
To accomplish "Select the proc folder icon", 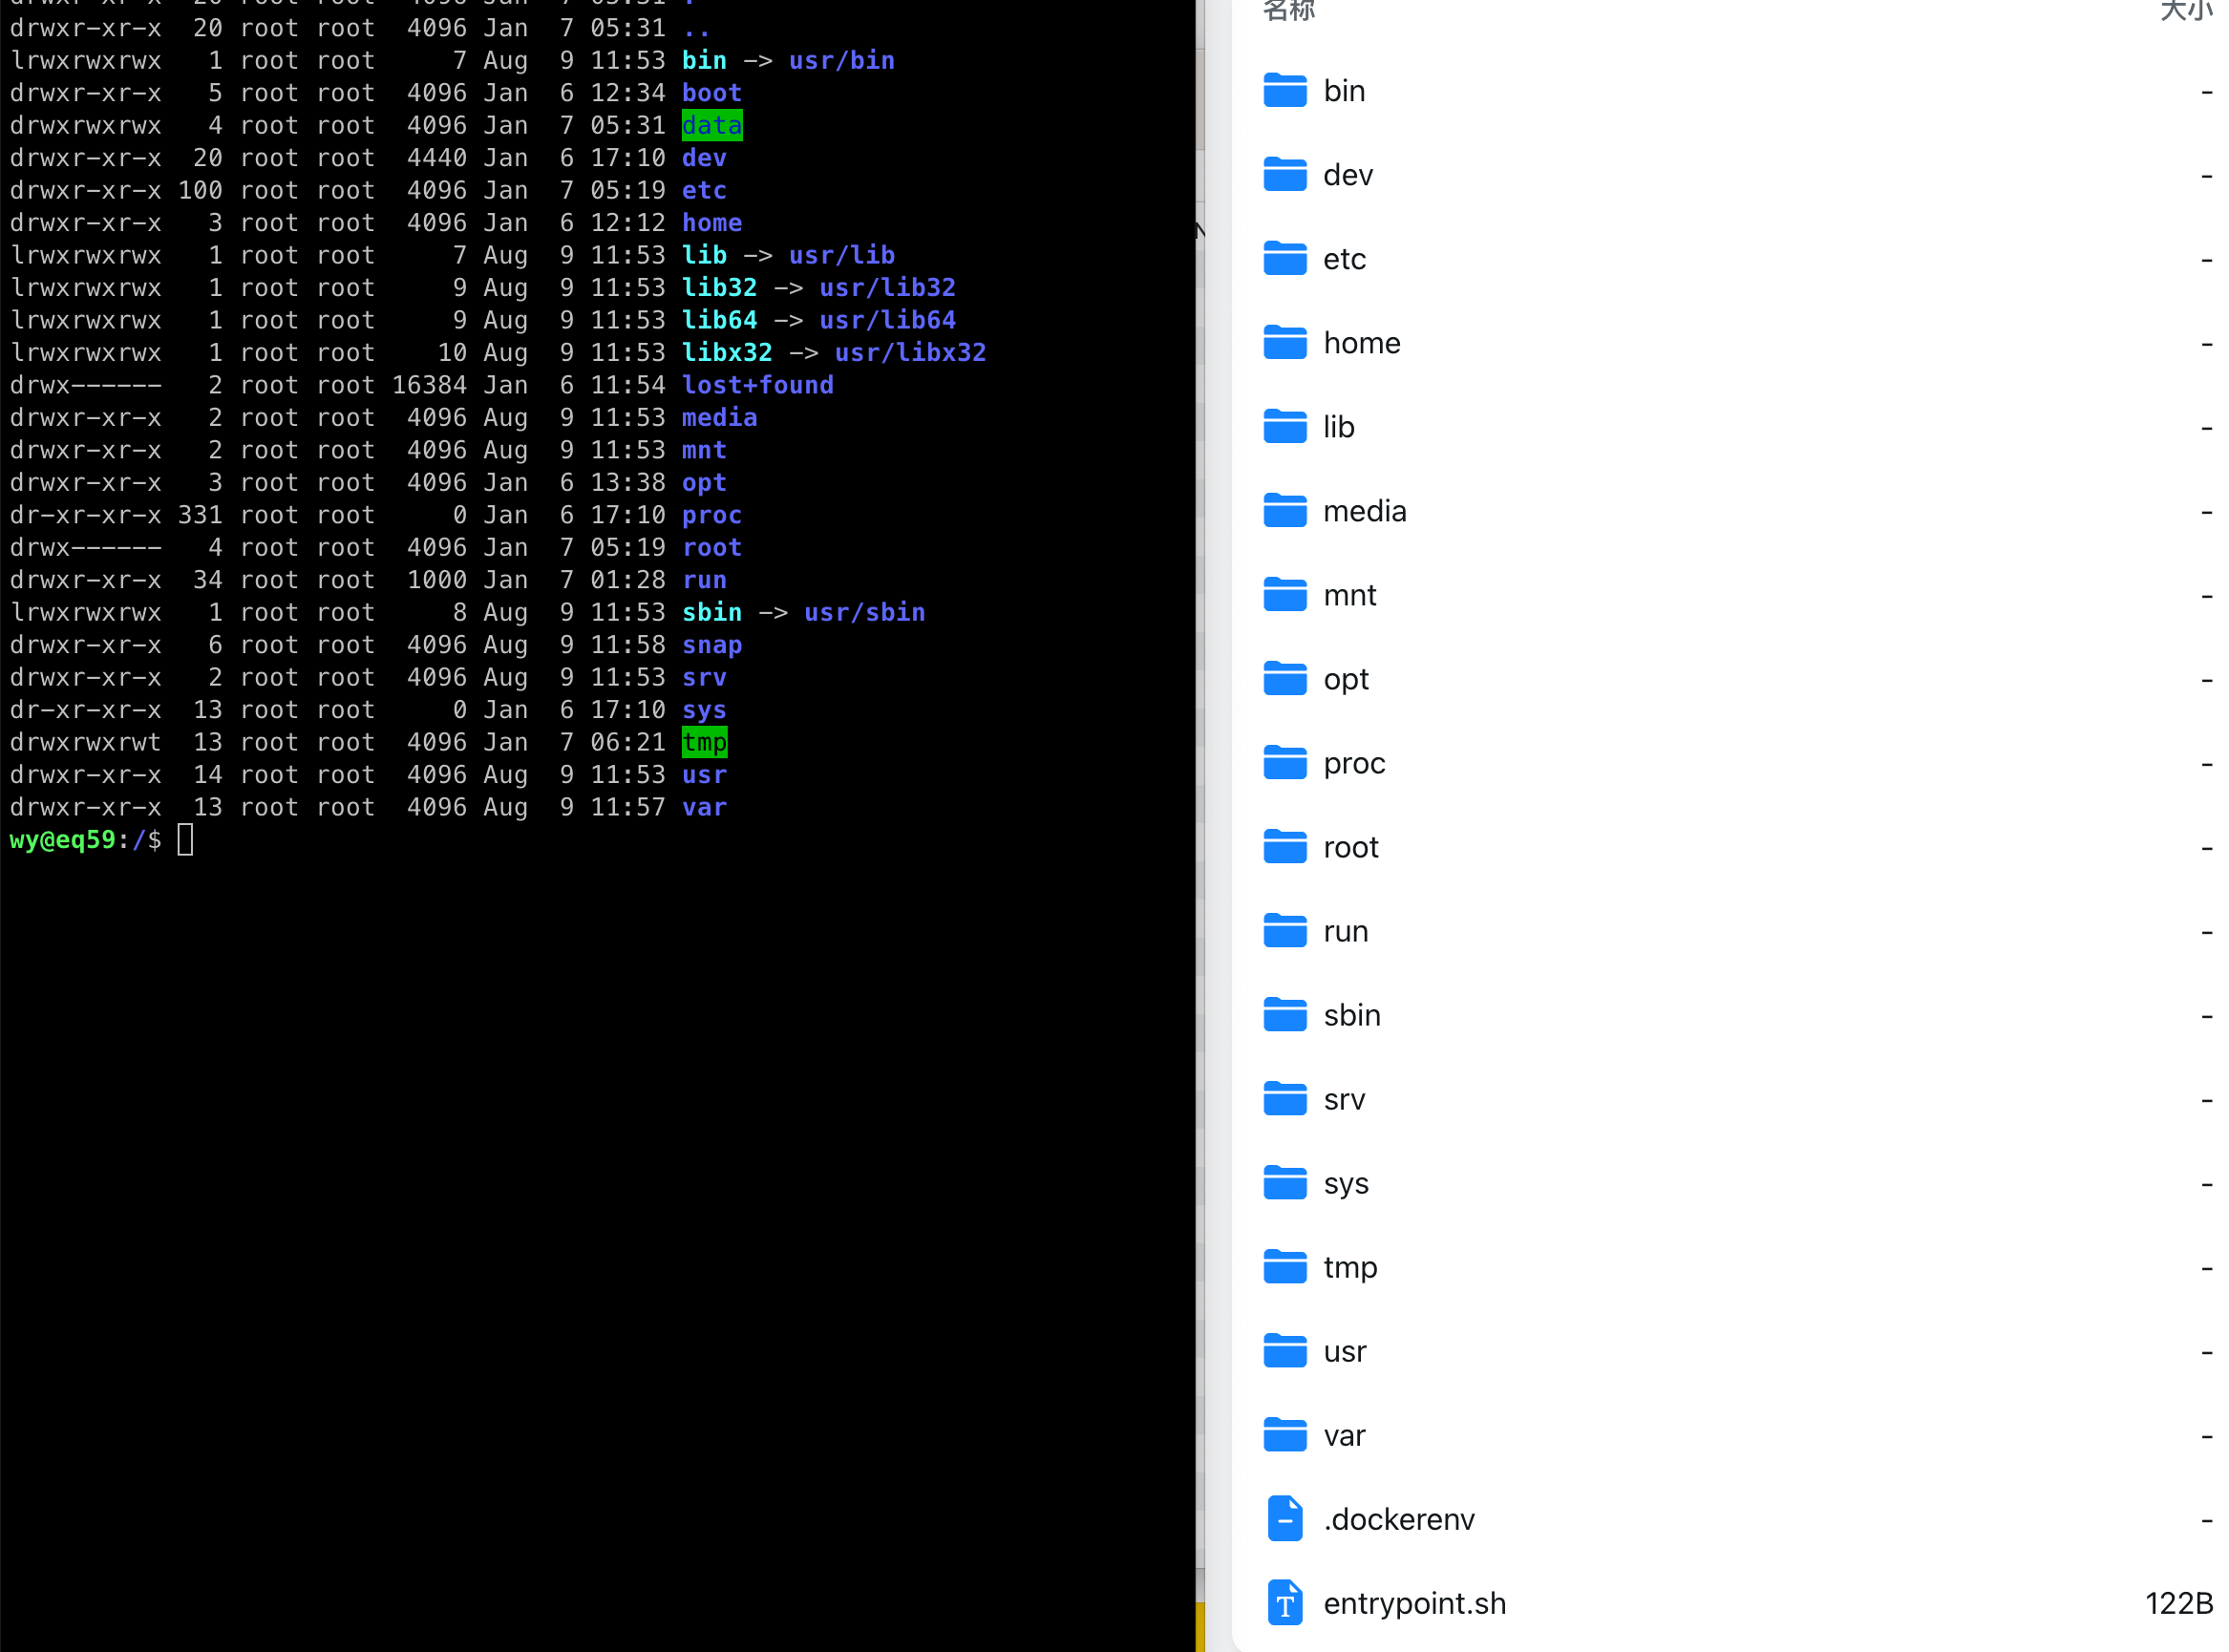I will [x=1284, y=763].
